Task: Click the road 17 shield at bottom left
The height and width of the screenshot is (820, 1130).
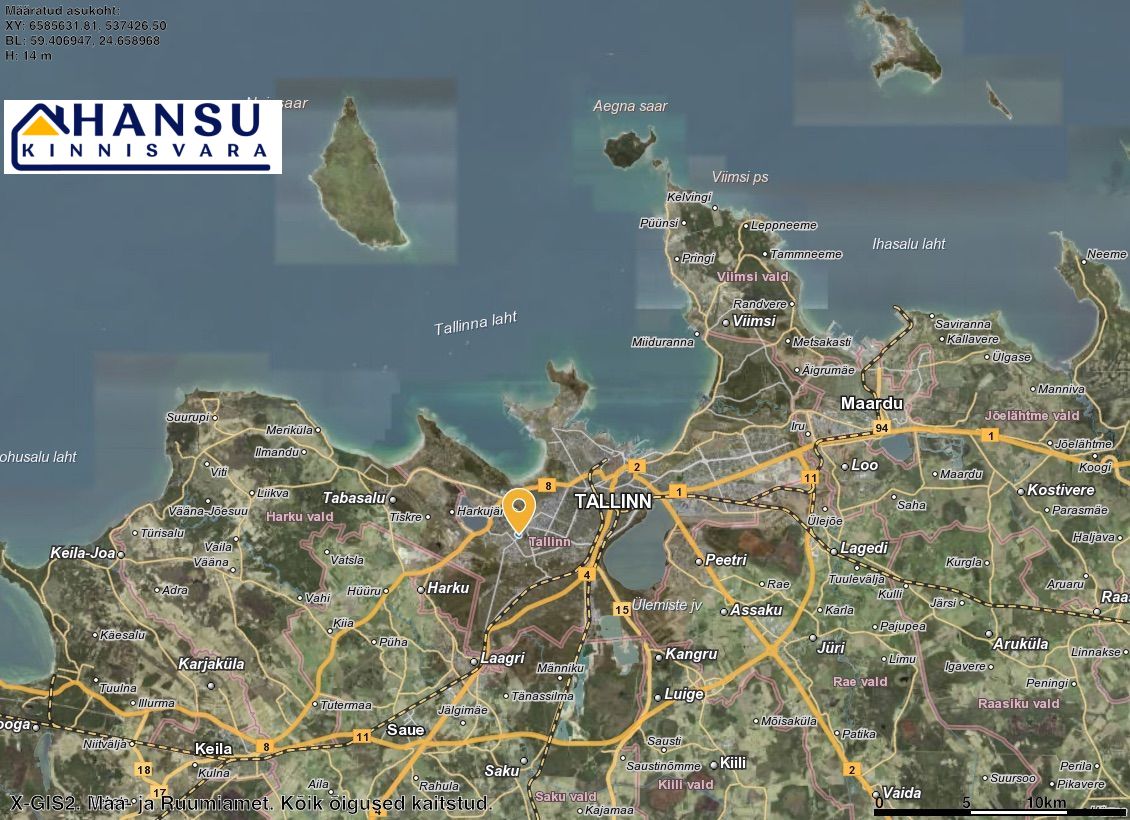Action: [x=159, y=793]
